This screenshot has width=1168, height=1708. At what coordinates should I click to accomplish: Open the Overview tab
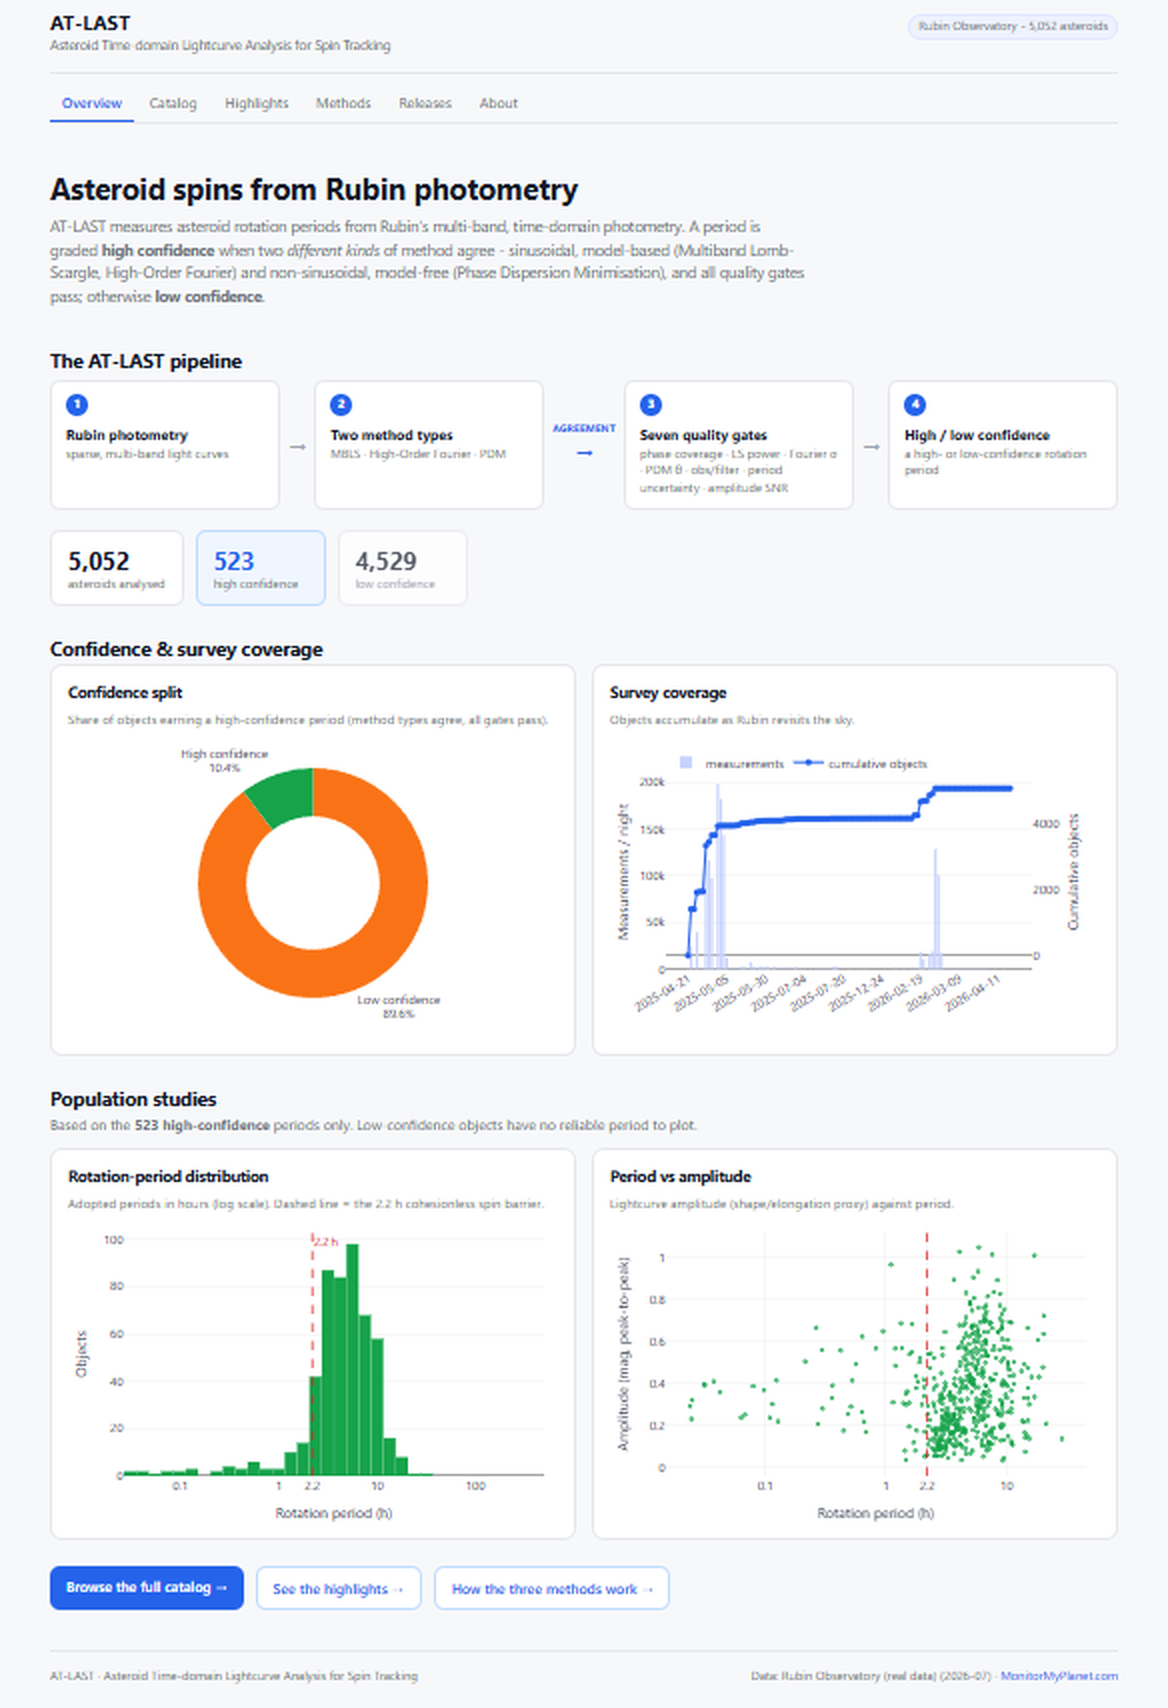(x=92, y=103)
